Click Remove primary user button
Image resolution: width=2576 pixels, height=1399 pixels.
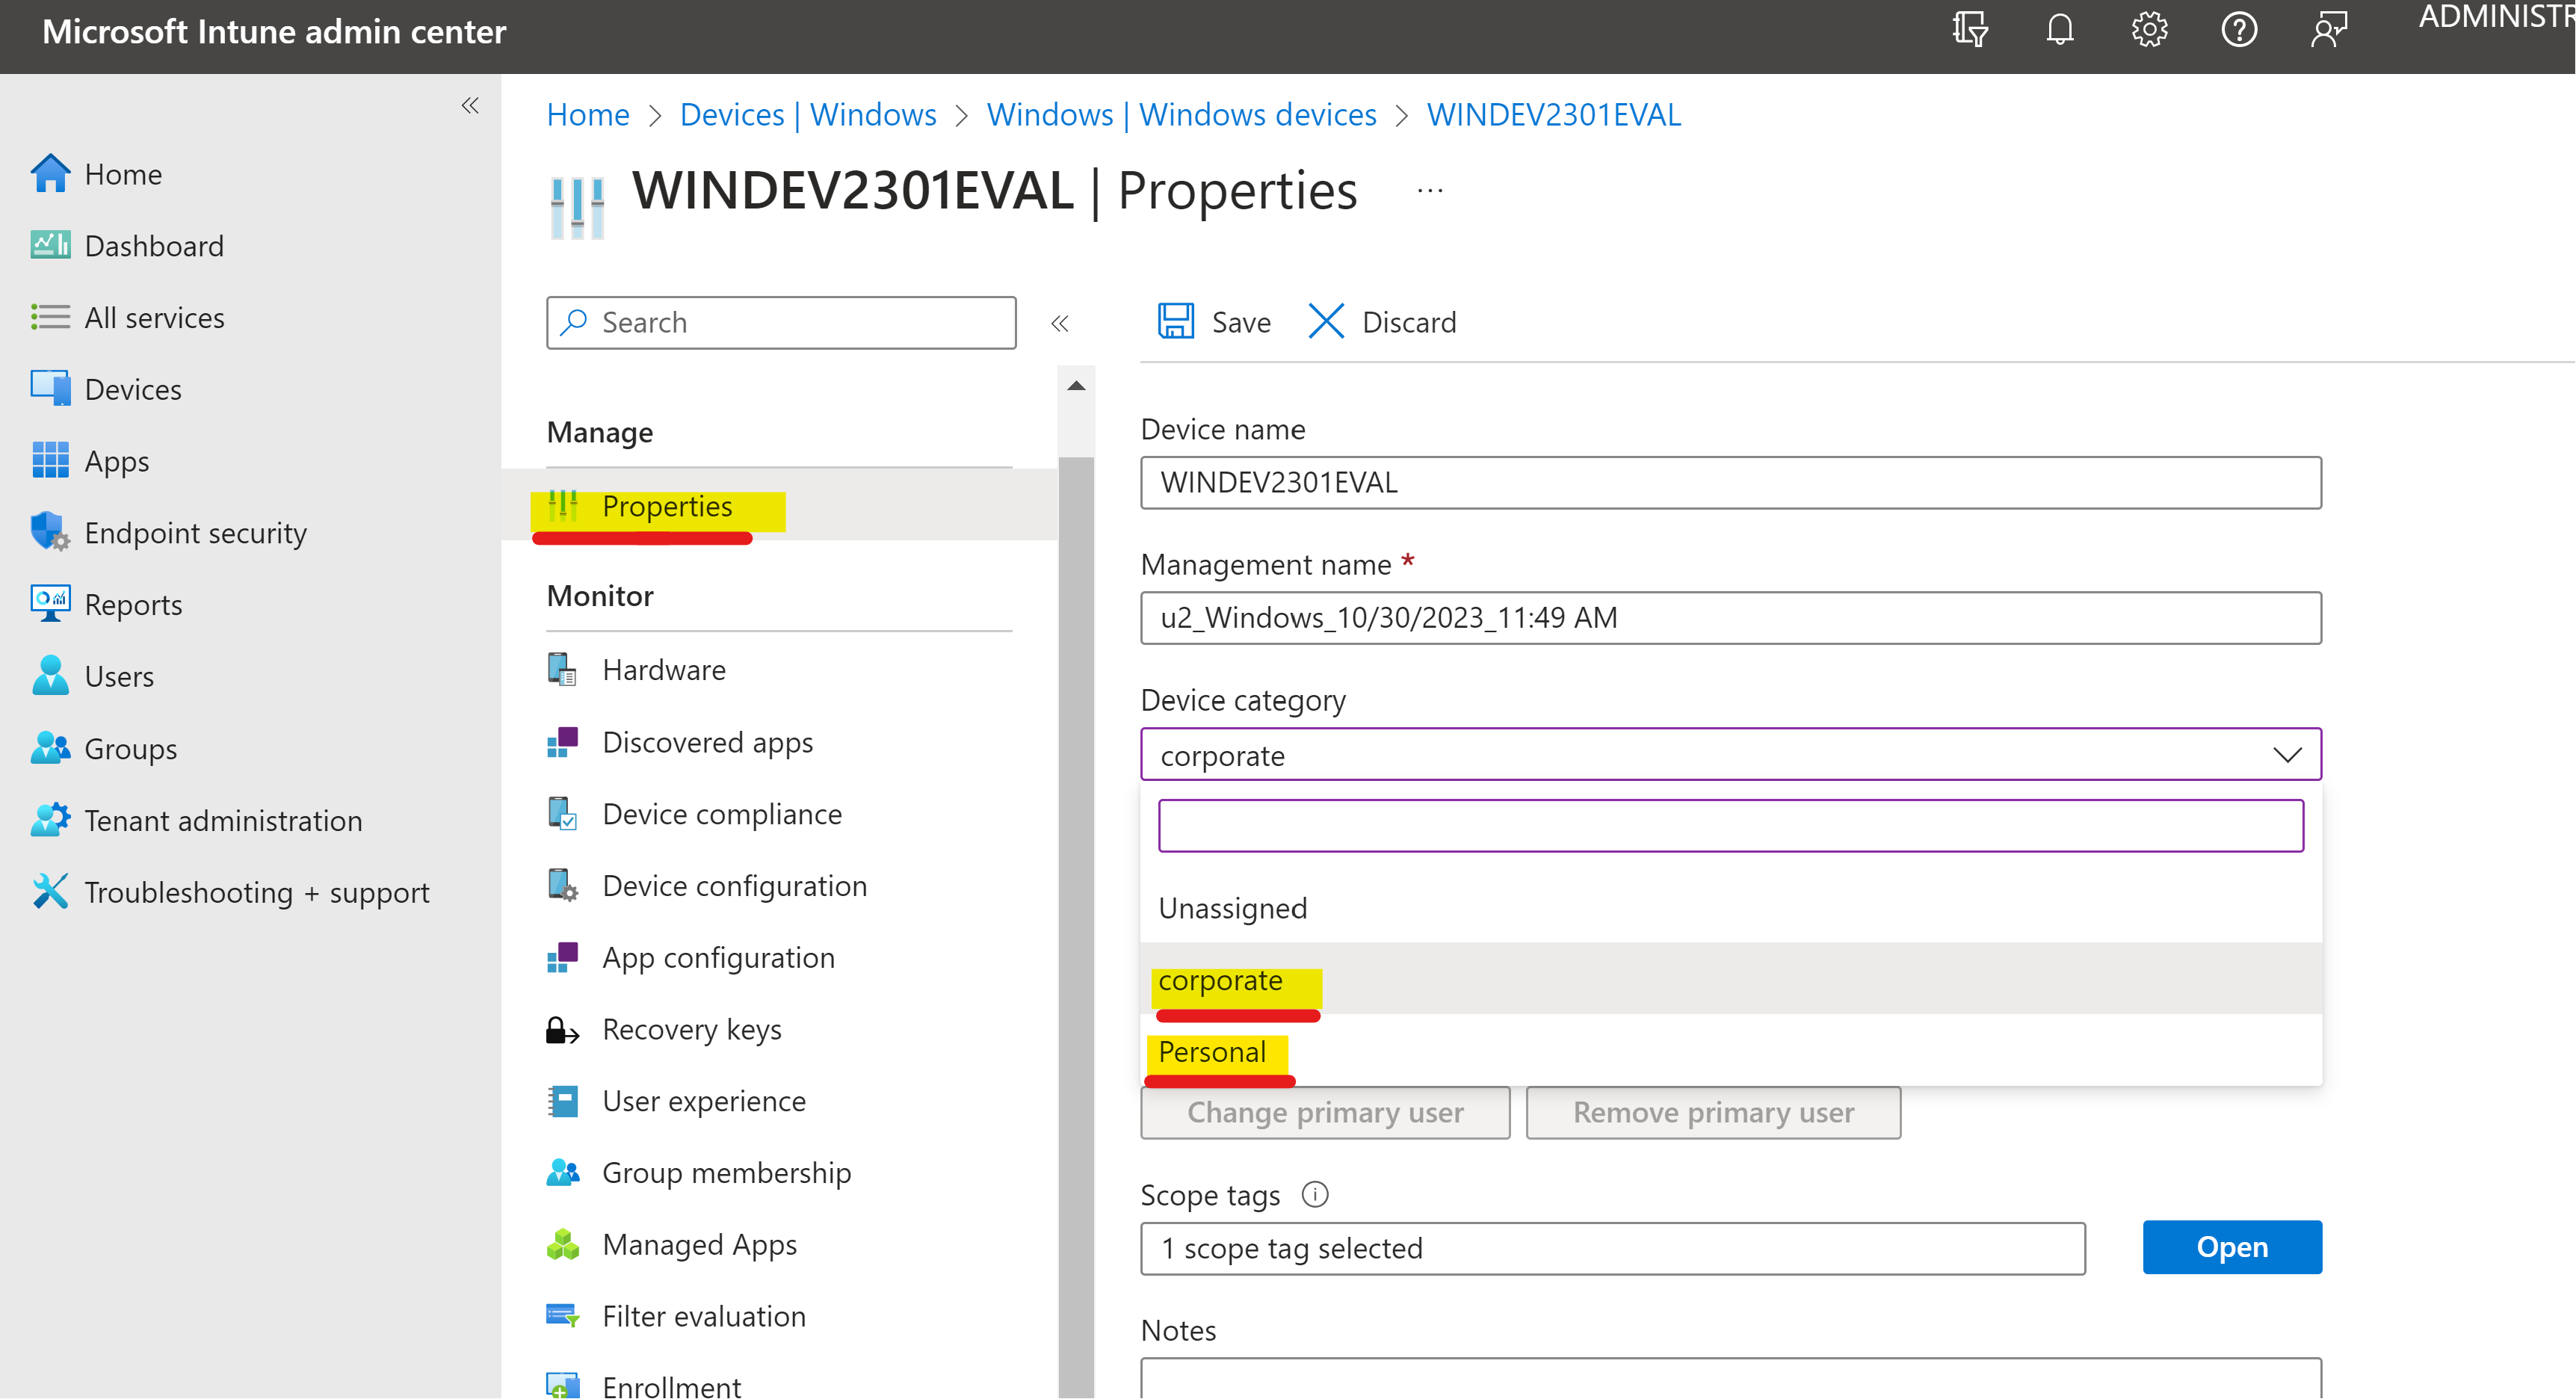tap(1713, 1112)
